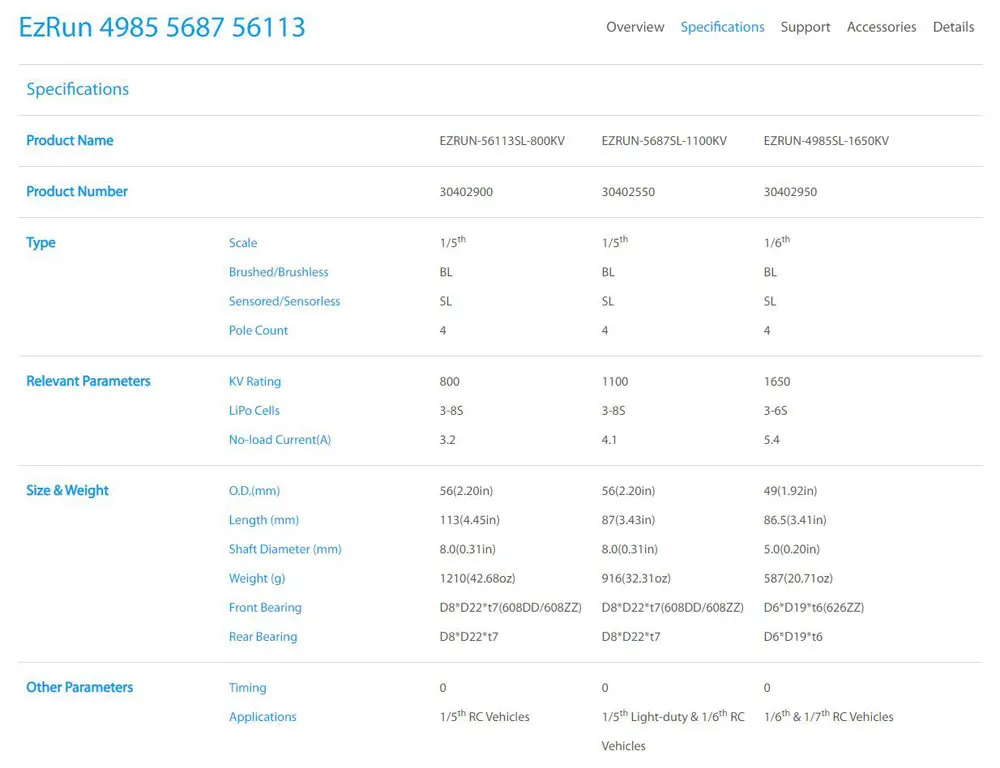The height and width of the screenshot is (768, 1000).
Task: Select KV rating value 1650
Action: pyautogui.click(x=776, y=381)
